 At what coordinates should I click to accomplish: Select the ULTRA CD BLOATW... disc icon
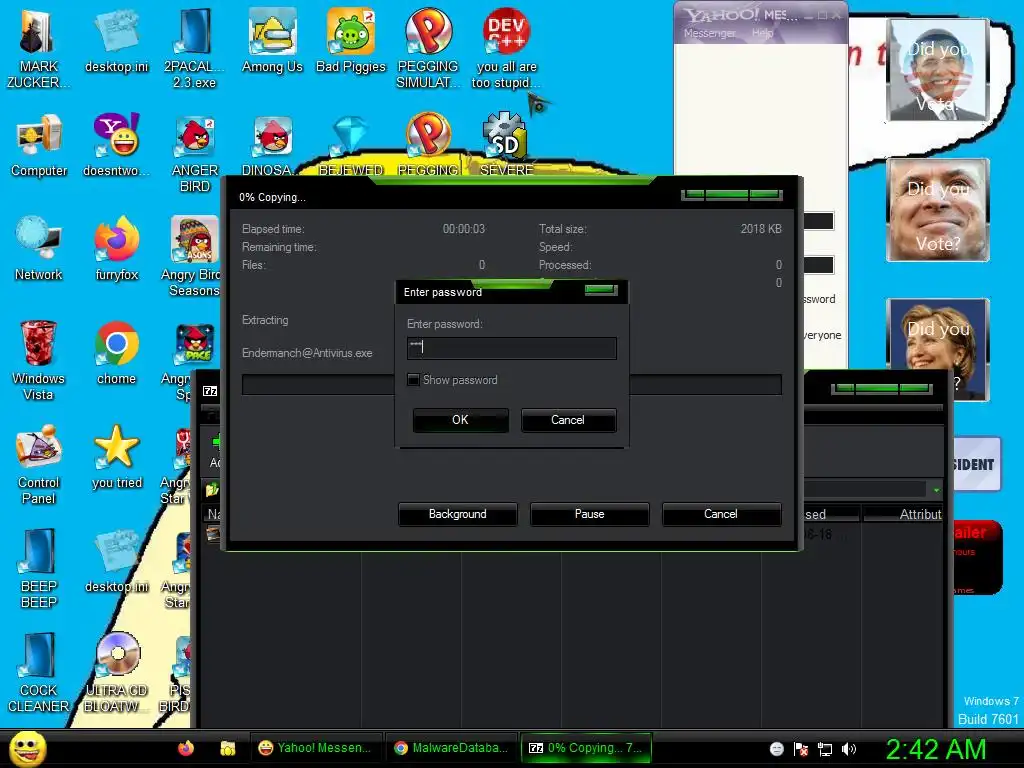pyautogui.click(x=116, y=673)
